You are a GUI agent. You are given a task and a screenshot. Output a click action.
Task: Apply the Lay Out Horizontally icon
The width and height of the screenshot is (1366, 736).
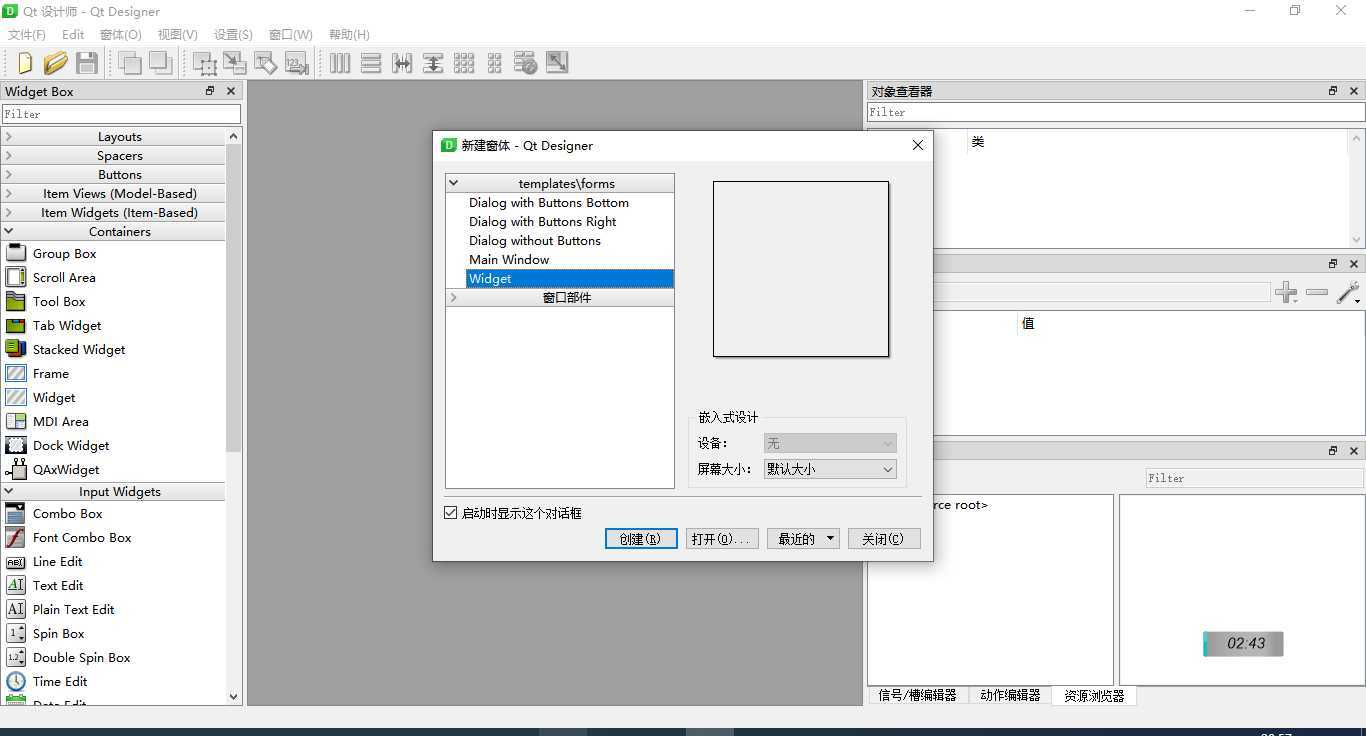click(340, 63)
